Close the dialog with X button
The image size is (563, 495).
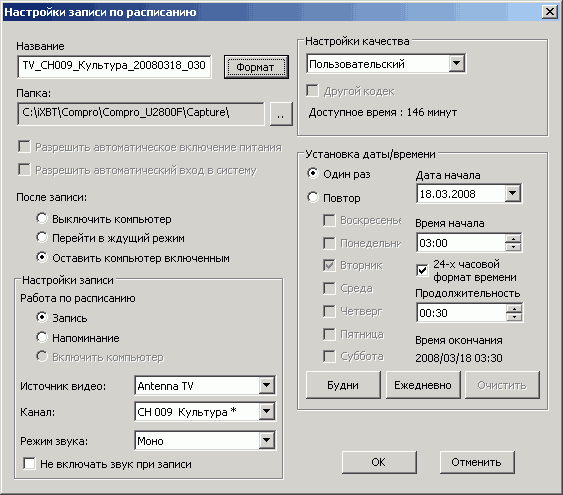tap(550, 12)
